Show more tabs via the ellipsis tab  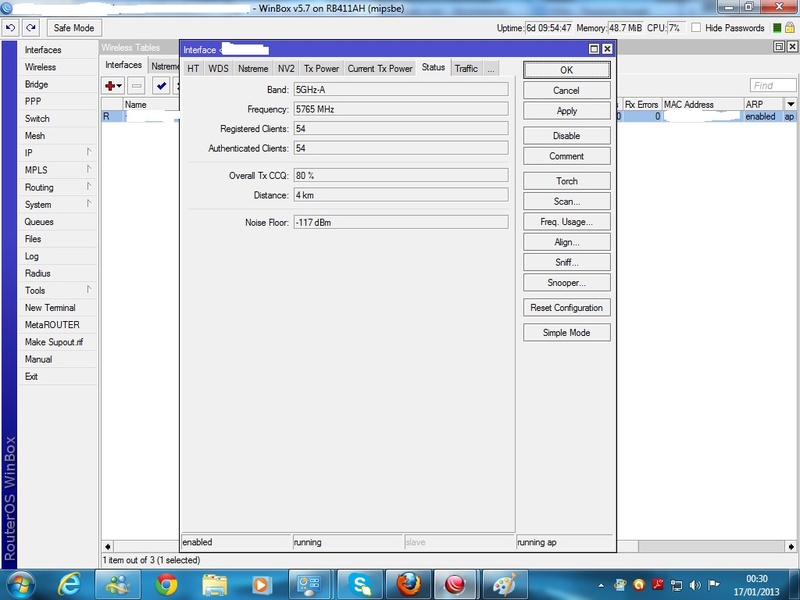point(491,68)
